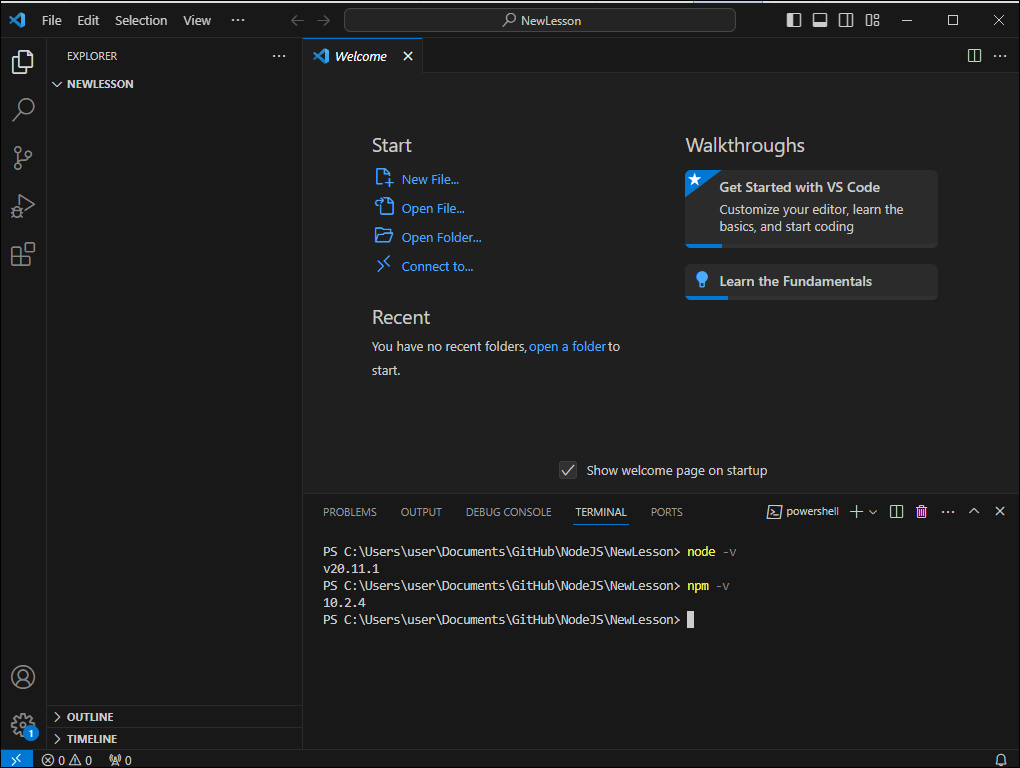Click the '10.2.4' terminal output
This screenshot has height=768, width=1020.
[x=344, y=603]
